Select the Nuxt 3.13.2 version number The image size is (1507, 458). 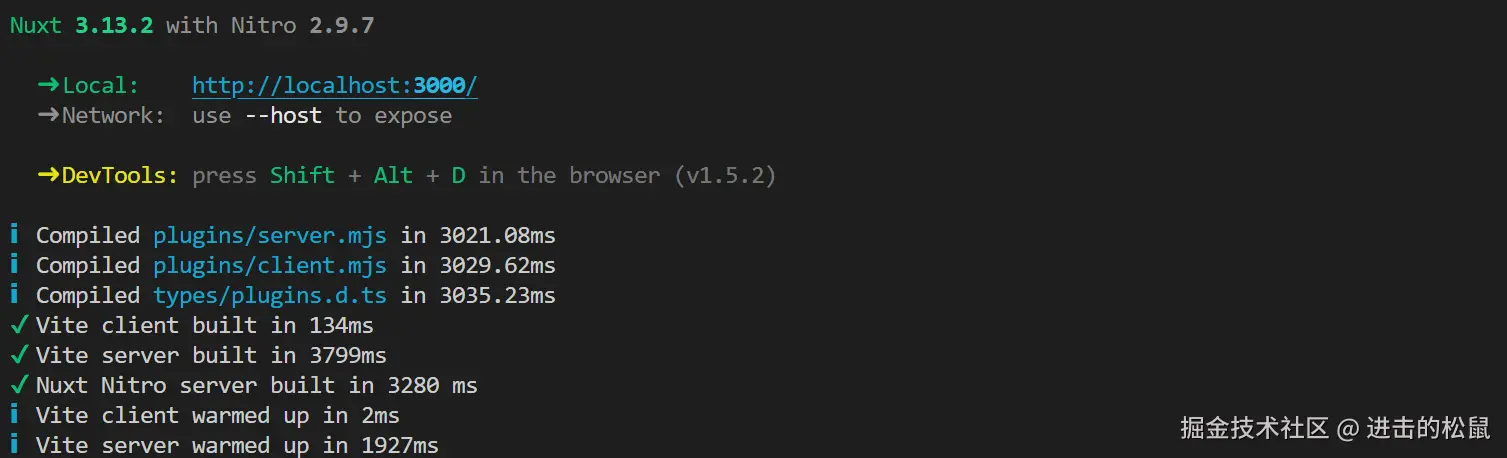tap(114, 26)
